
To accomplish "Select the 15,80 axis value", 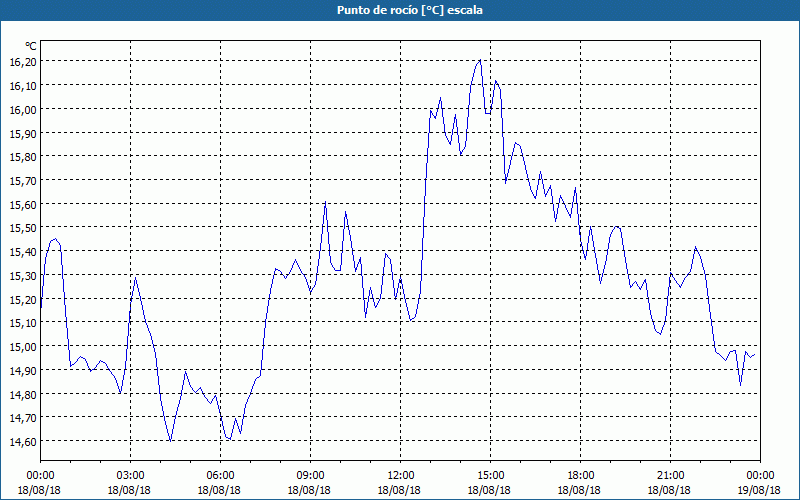I will pos(23,157).
